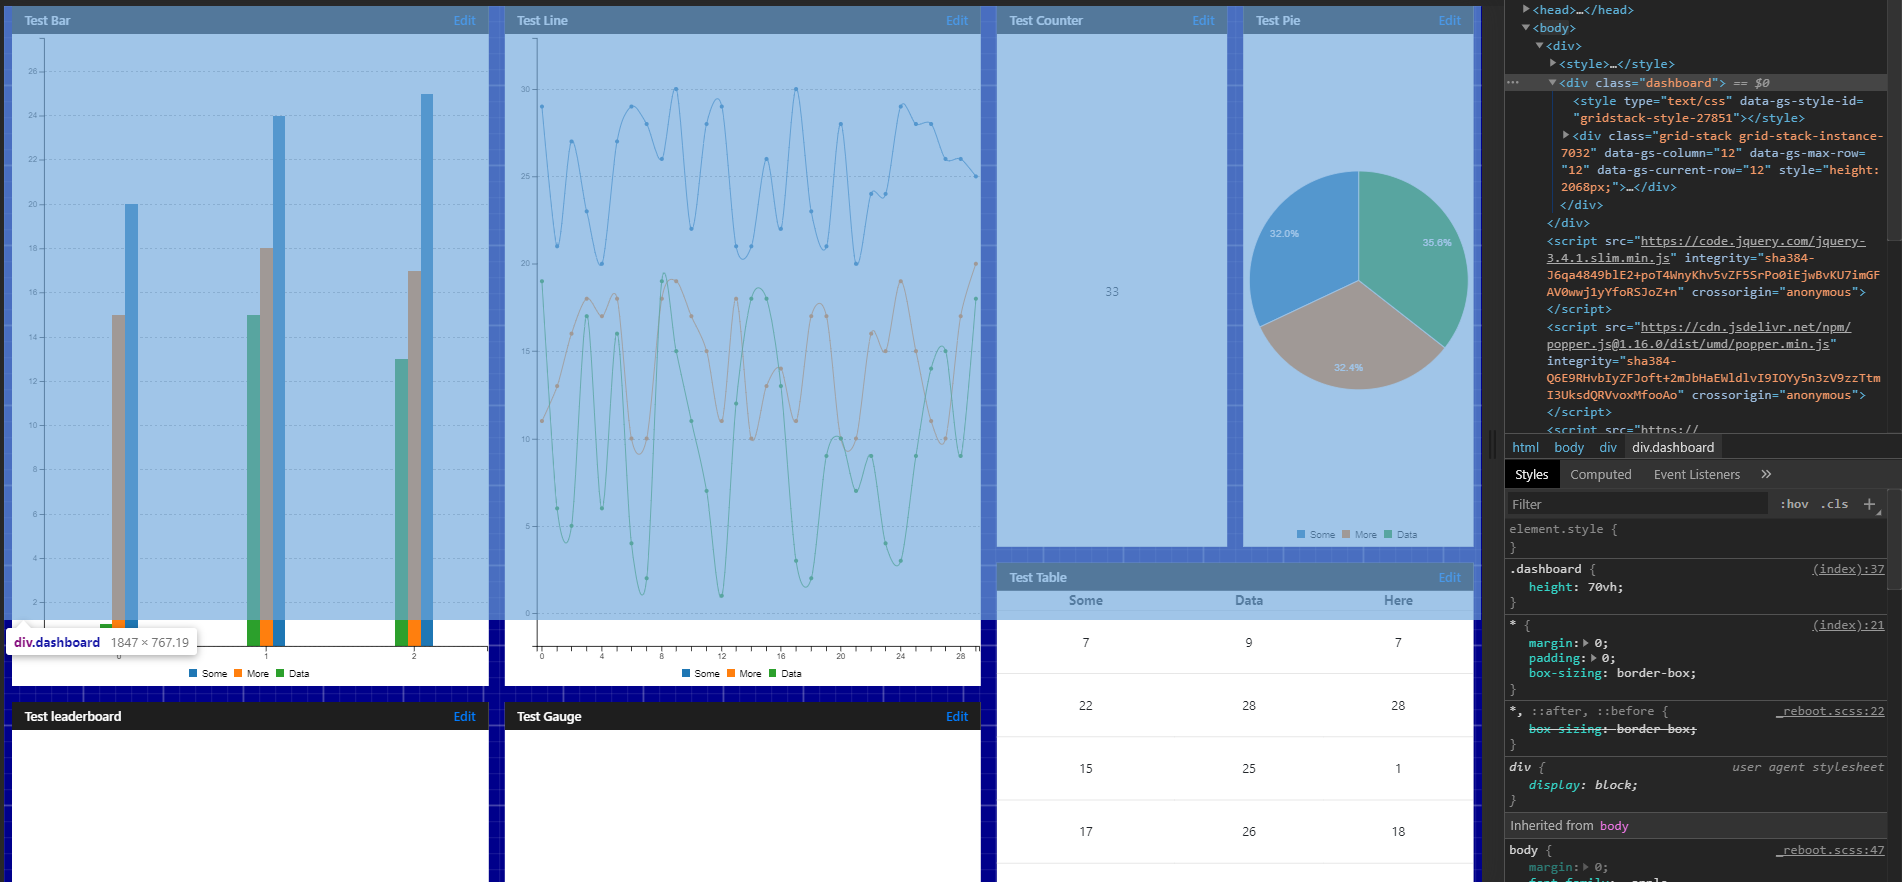
Task: Collapse the div.dashboard node
Action: point(1553,82)
